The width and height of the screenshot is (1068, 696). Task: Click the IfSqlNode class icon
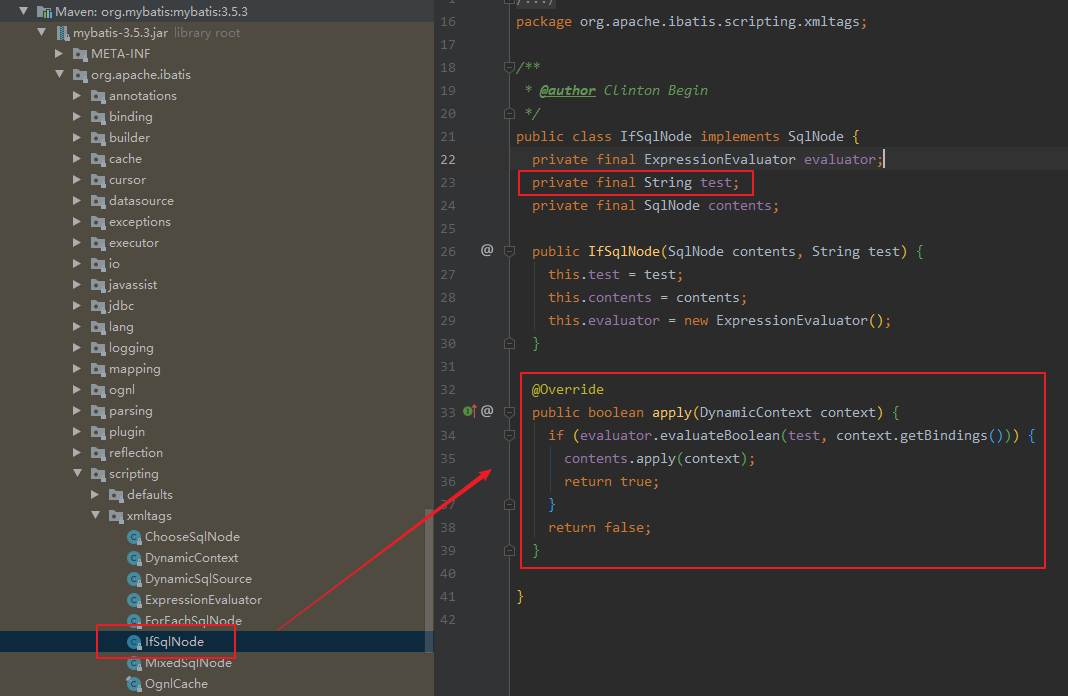pos(134,642)
